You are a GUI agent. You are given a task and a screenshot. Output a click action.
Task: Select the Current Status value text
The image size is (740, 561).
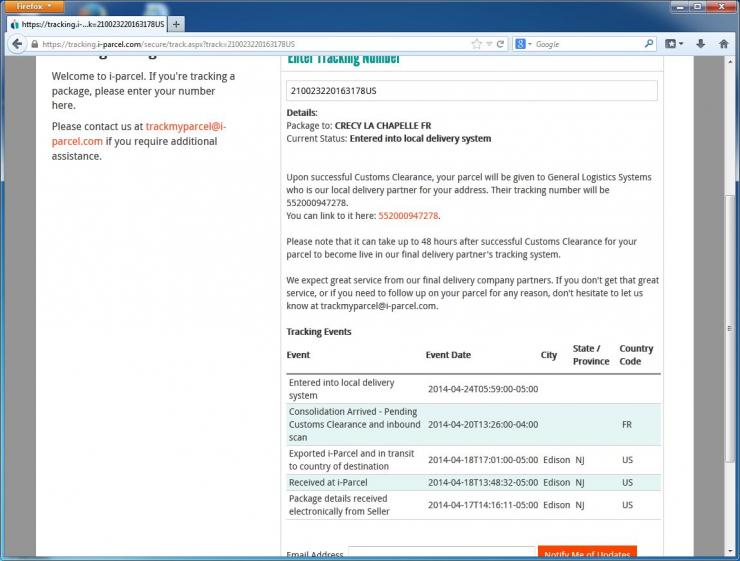pyautogui.click(x=420, y=139)
